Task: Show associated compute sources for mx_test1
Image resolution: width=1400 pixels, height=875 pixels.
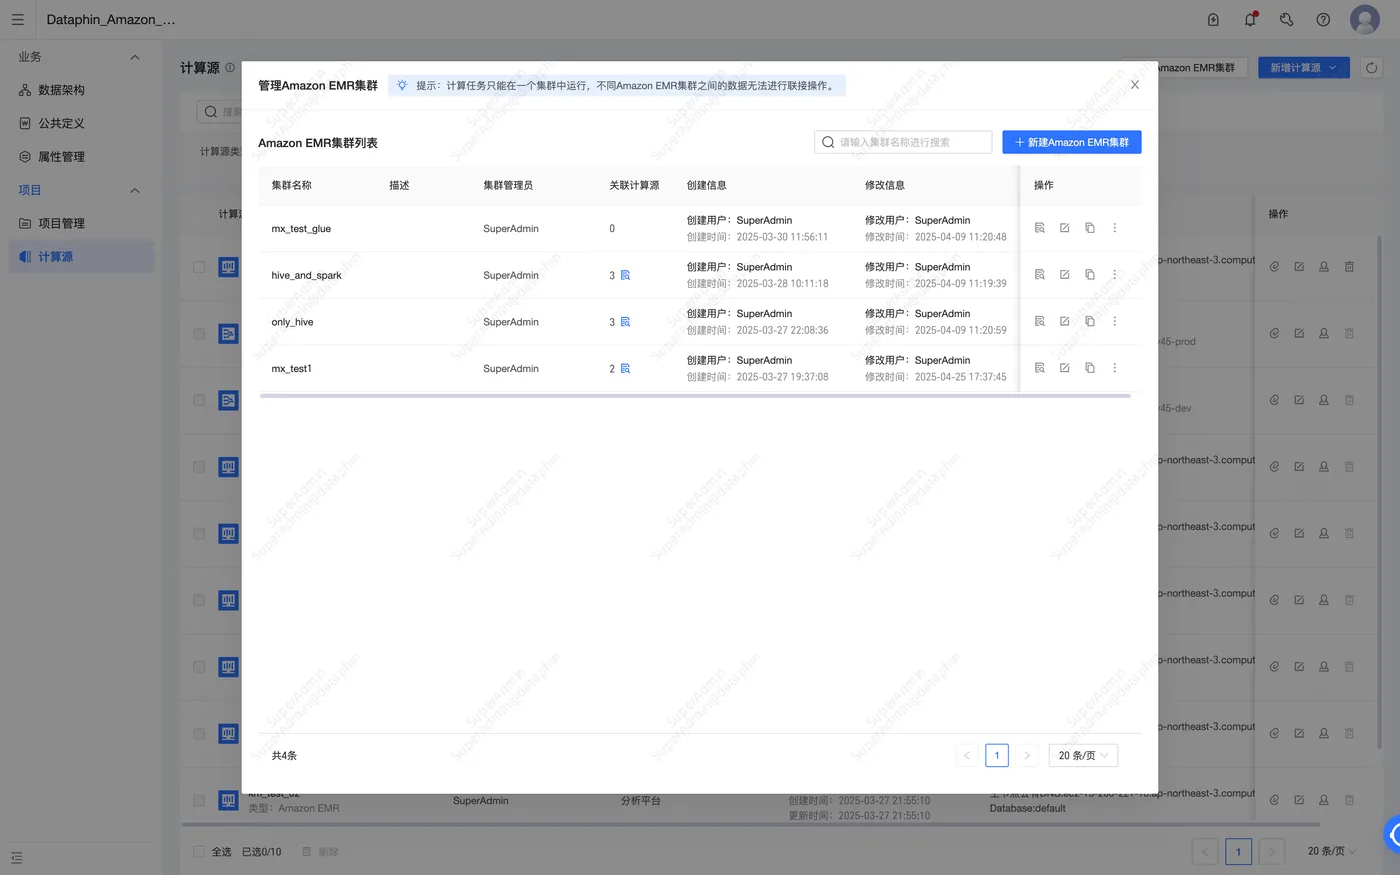Action: (x=626, y=368)
